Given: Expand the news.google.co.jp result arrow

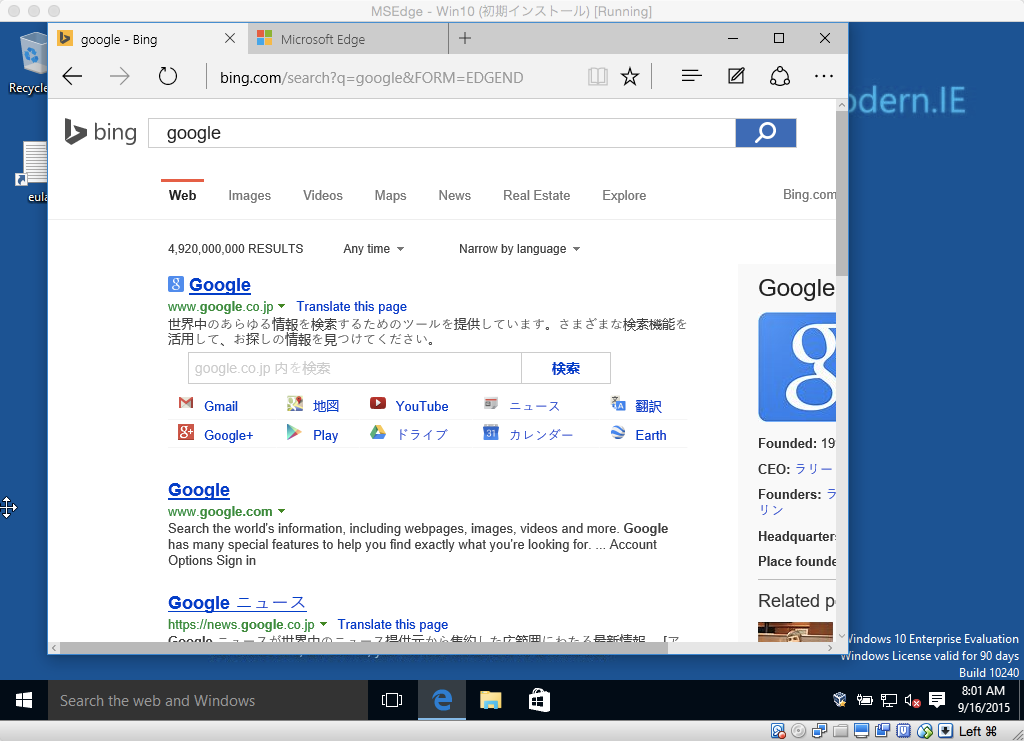Looking at the screenshot, I should click(323, 624).
